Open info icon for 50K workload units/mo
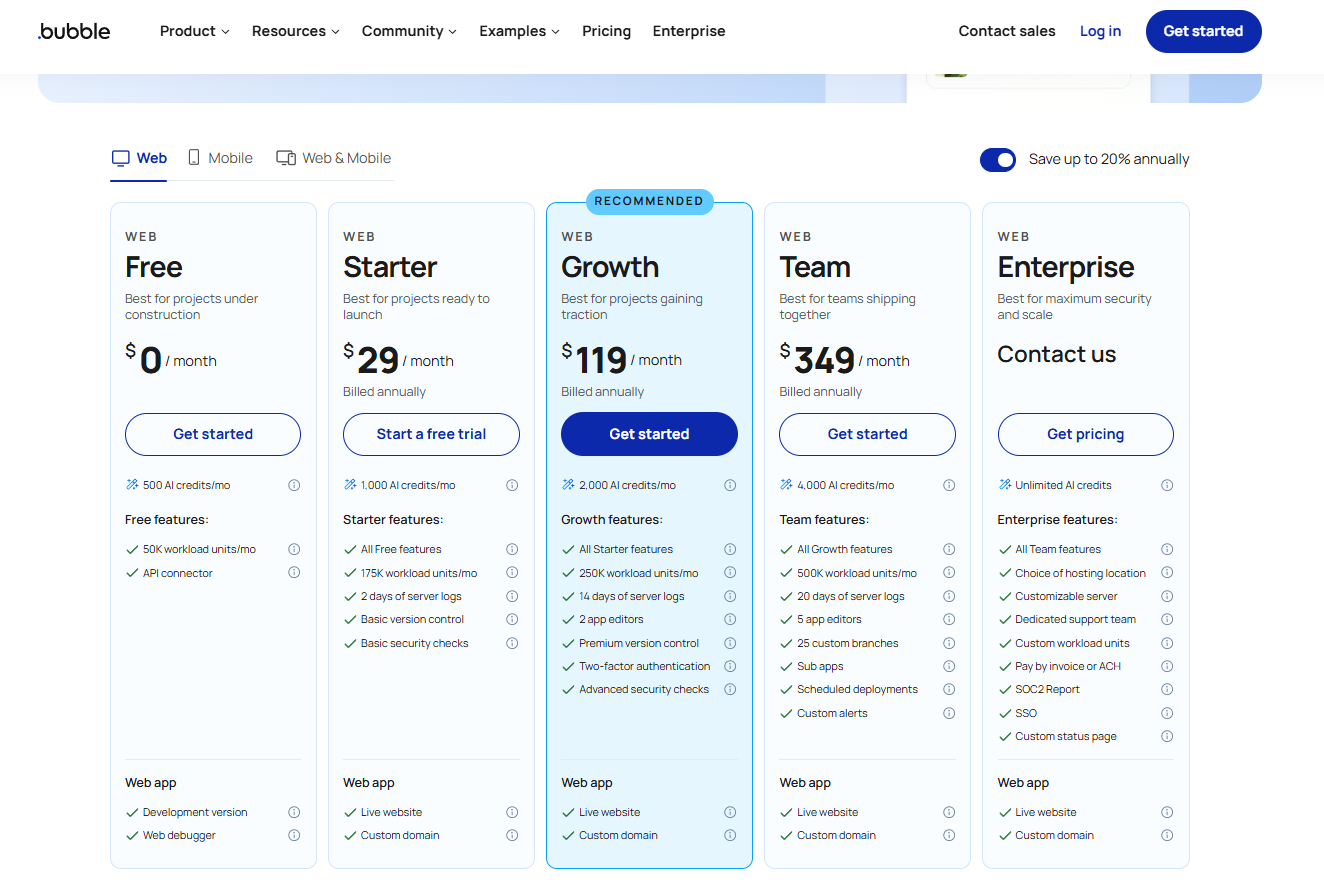 tap(294, 549)
